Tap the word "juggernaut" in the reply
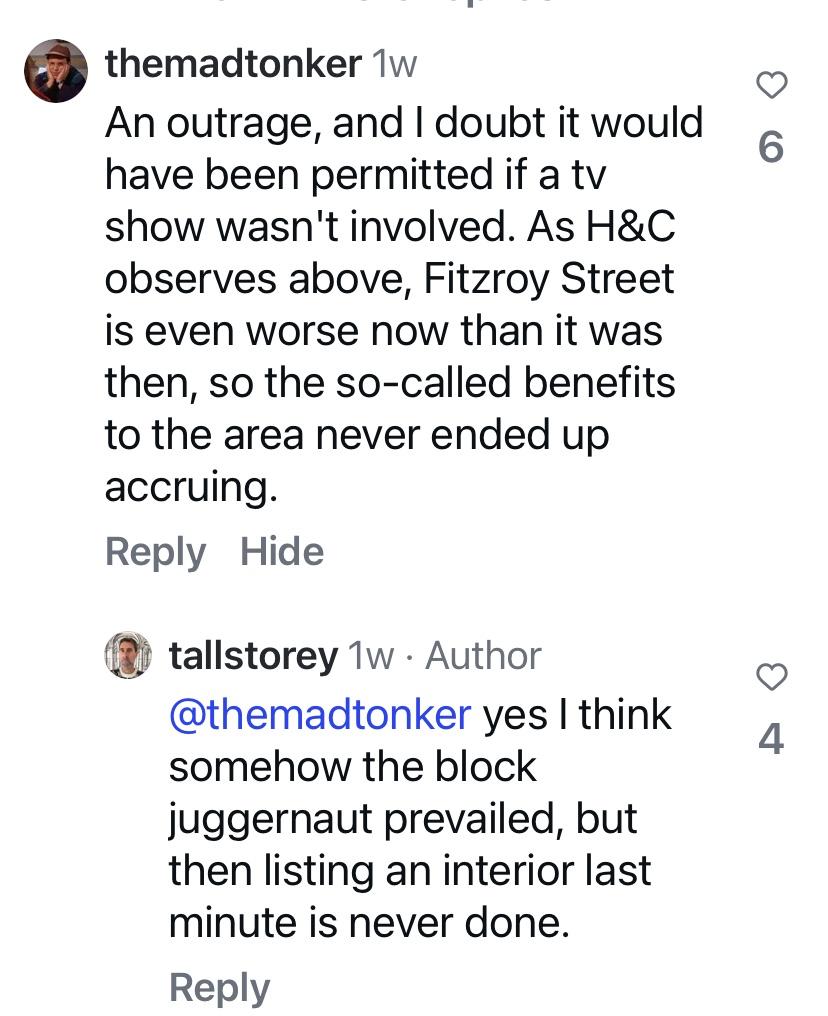This screenshot has width=828, height=1016. (276, 819)
